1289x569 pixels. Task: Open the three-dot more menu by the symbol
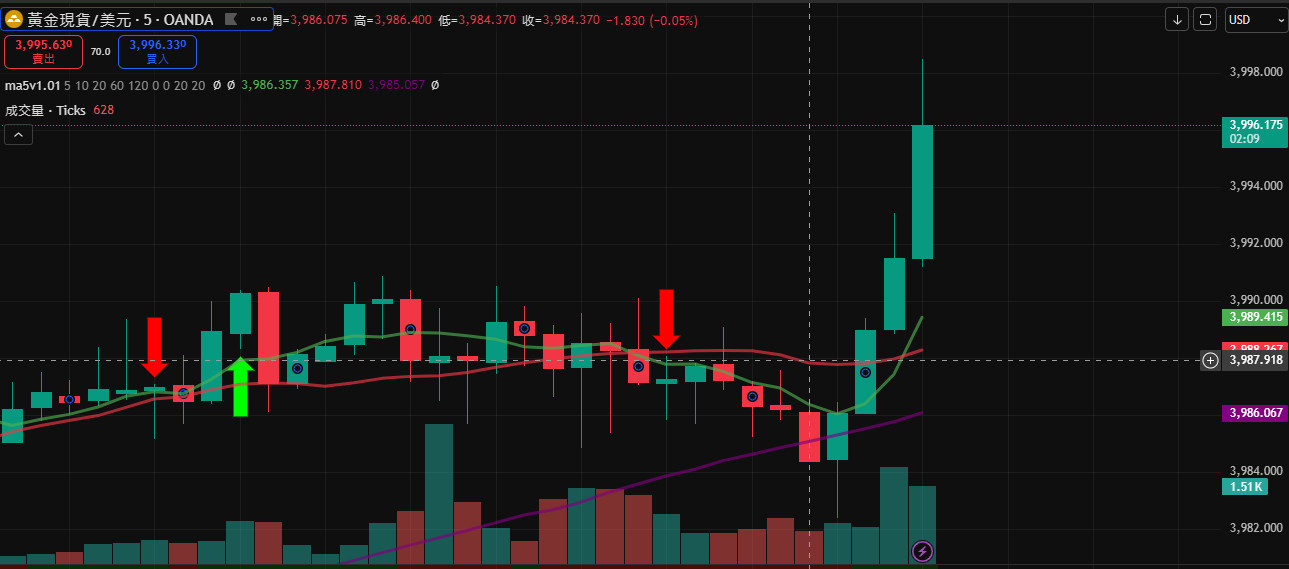coord(259,19)
